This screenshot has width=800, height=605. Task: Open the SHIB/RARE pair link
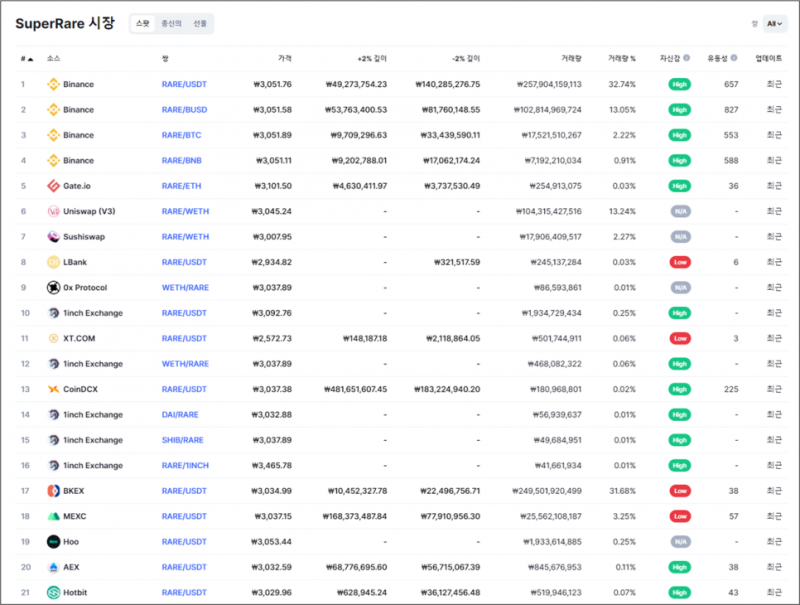pos(183,440)
